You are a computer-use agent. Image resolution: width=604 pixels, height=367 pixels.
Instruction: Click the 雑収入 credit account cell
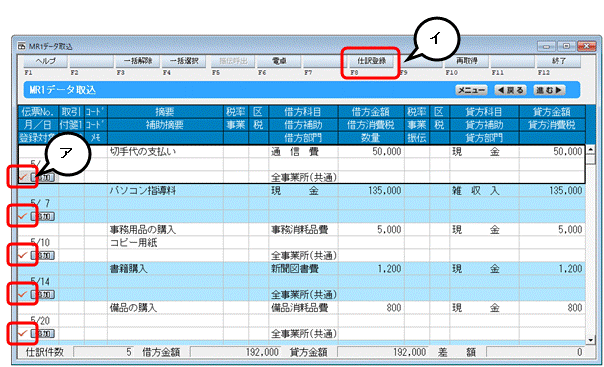[484, 190]
